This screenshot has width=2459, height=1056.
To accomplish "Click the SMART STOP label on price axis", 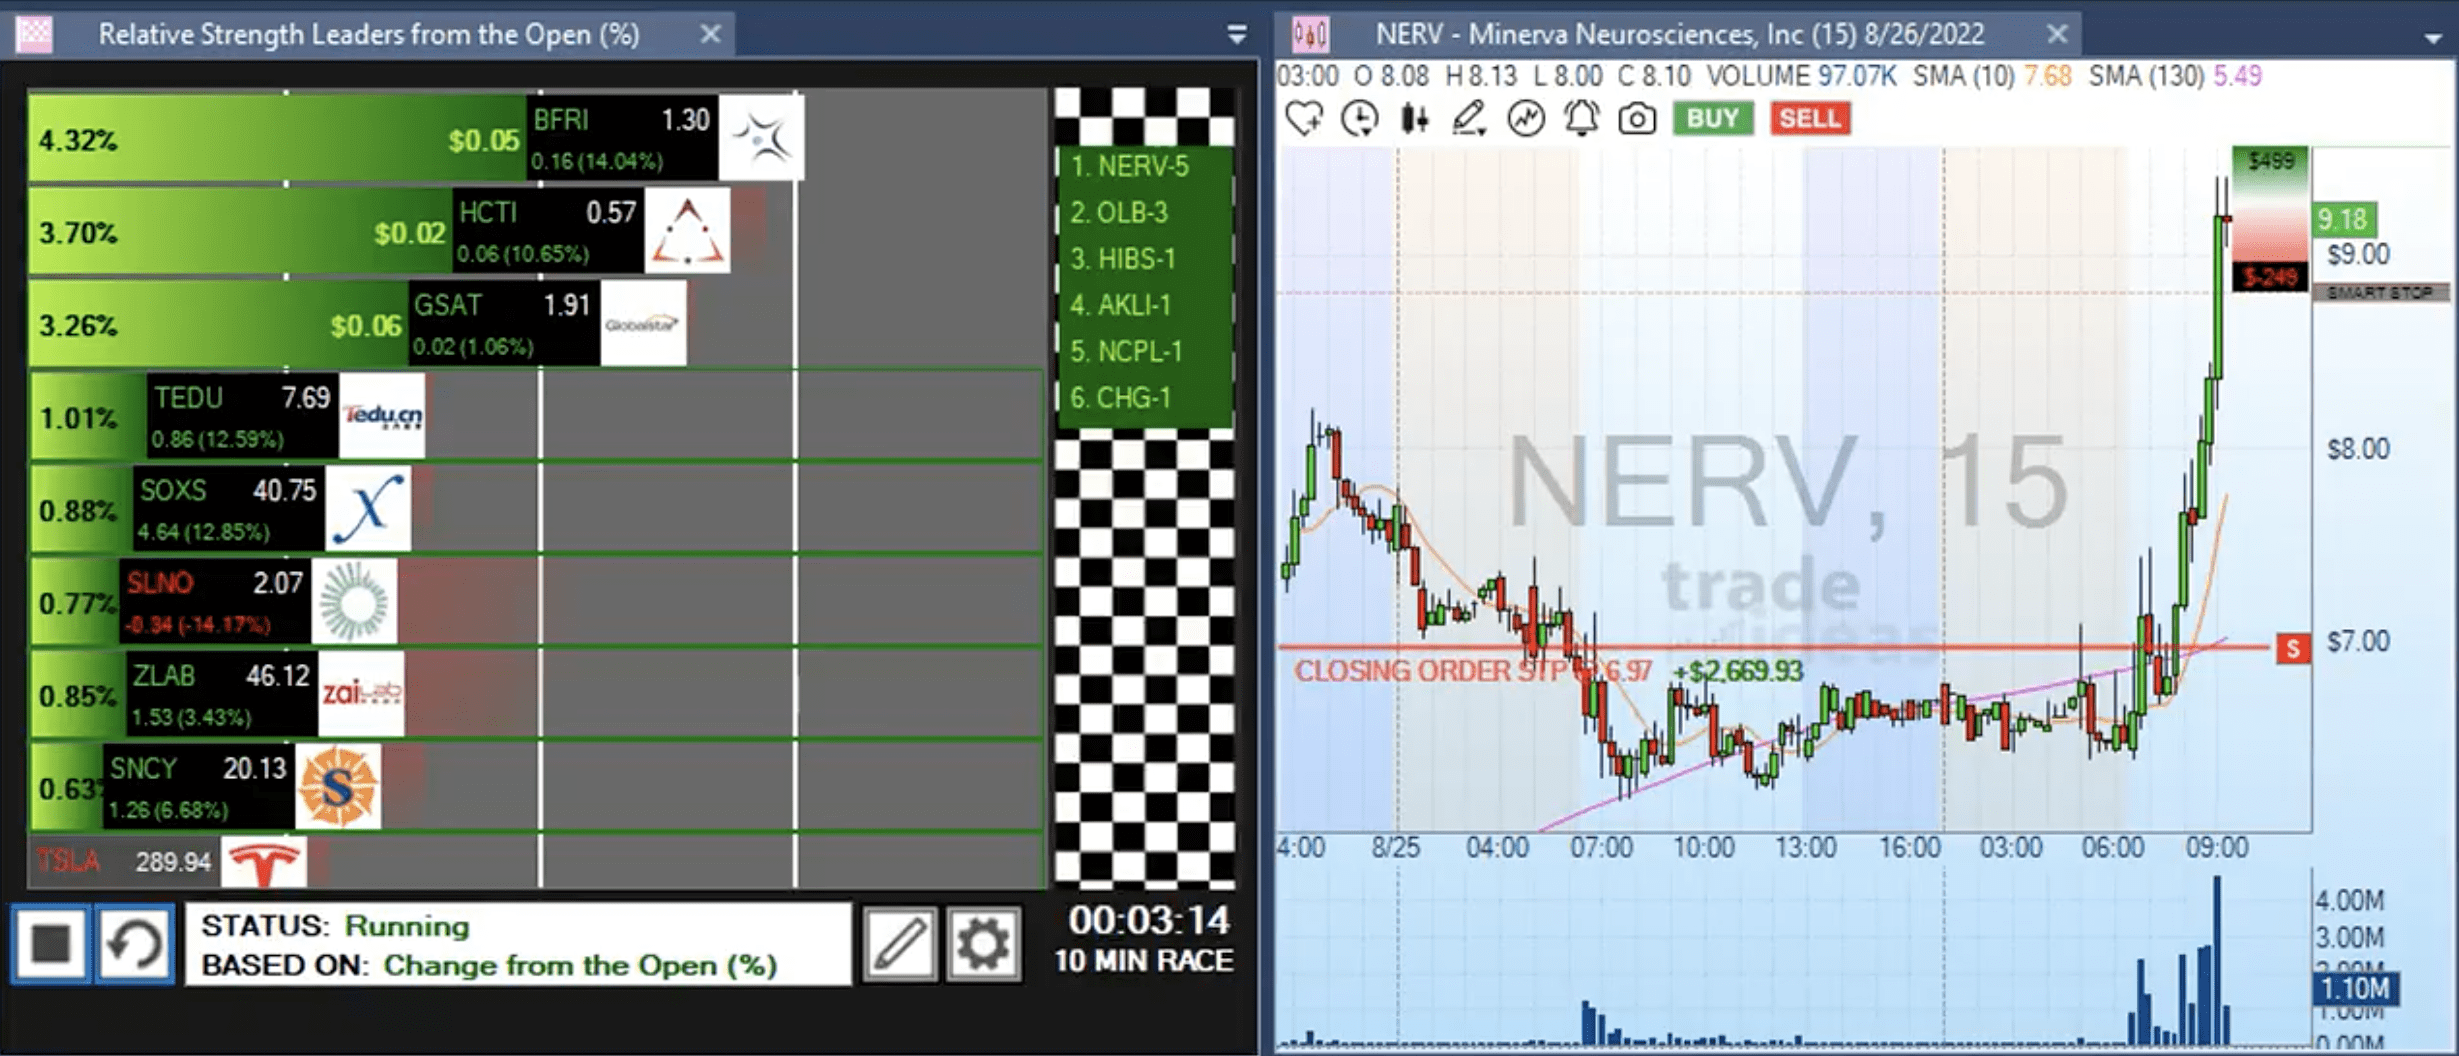I will (2380, 293).
